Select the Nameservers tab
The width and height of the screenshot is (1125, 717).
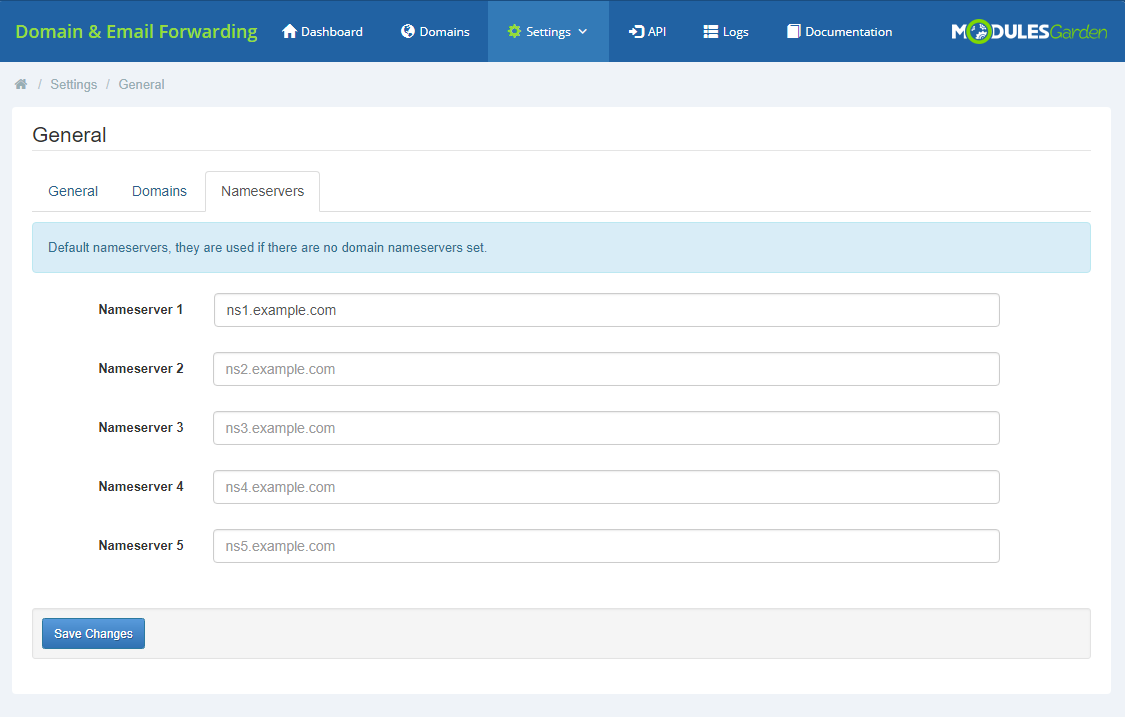click(x=263, y=191)
